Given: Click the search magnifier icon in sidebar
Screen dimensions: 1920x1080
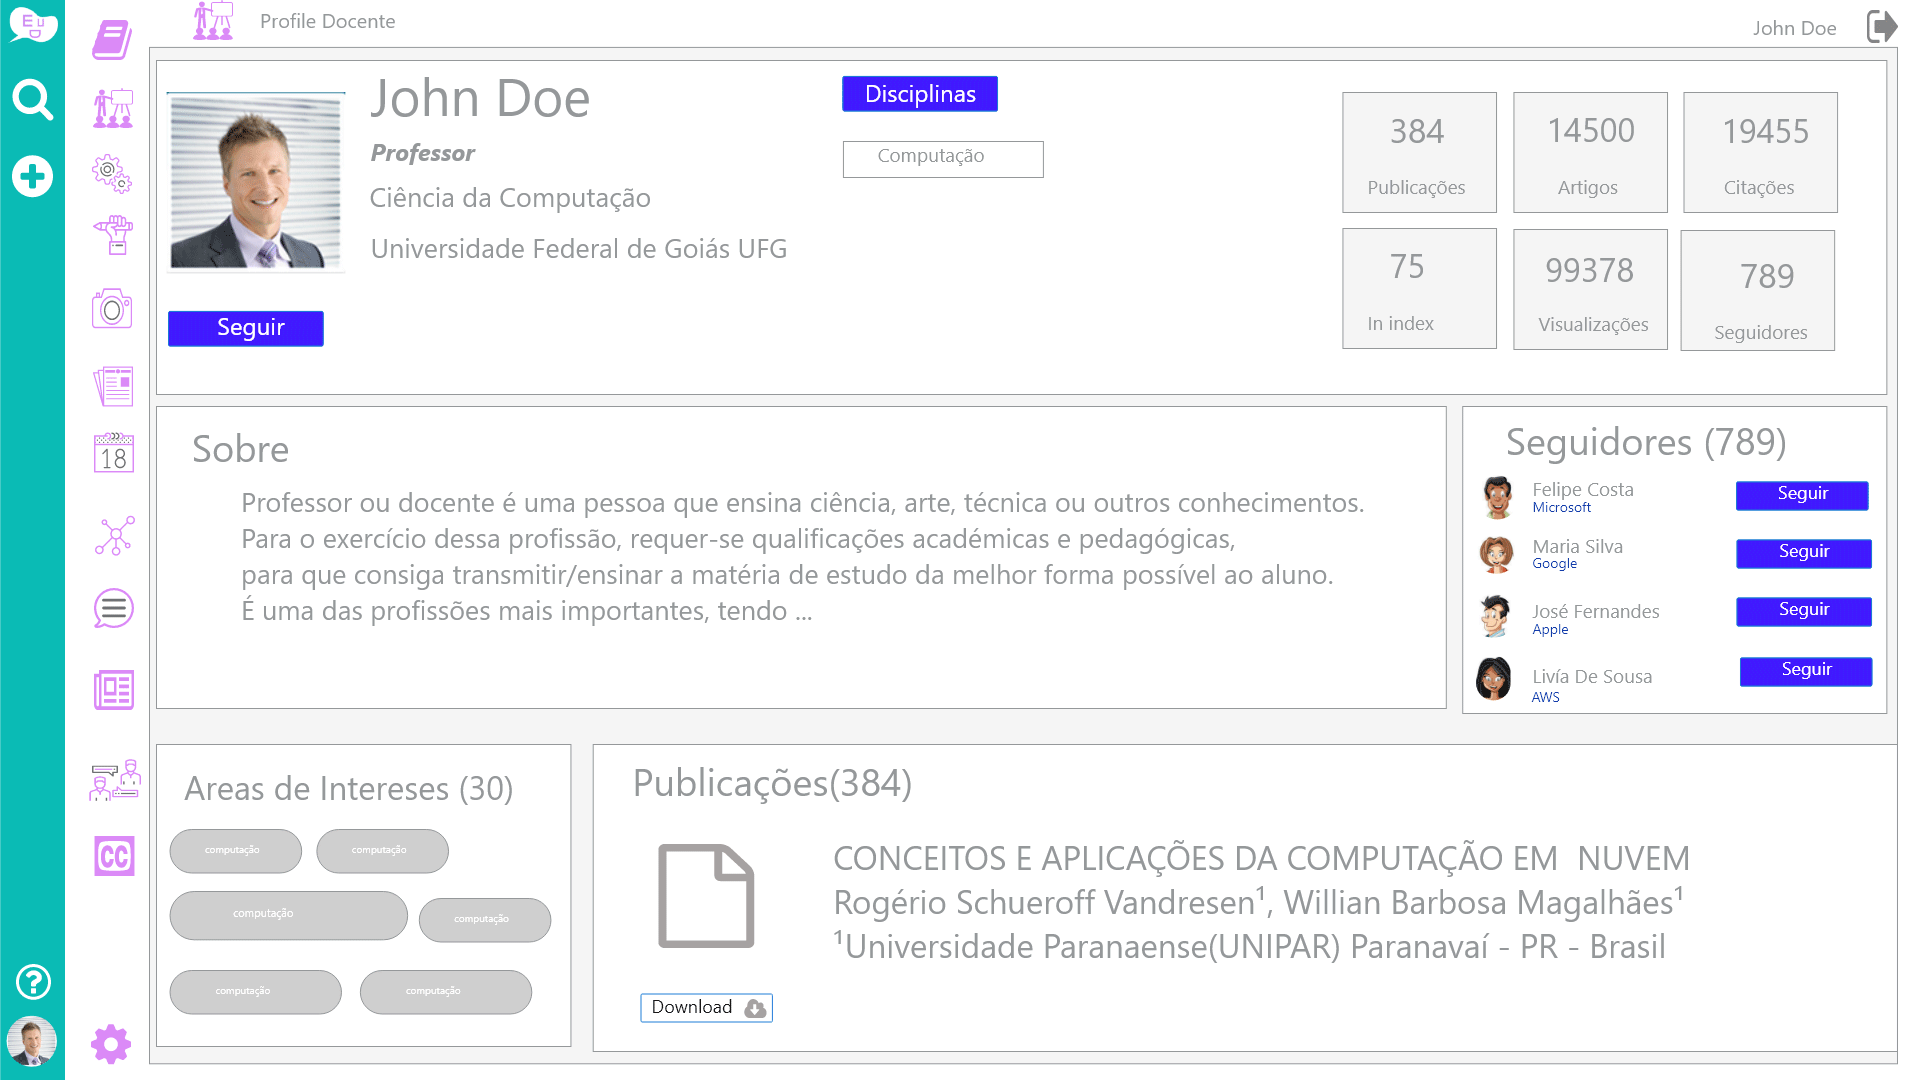Looking at the screenshot, I should tap(32, 100).
